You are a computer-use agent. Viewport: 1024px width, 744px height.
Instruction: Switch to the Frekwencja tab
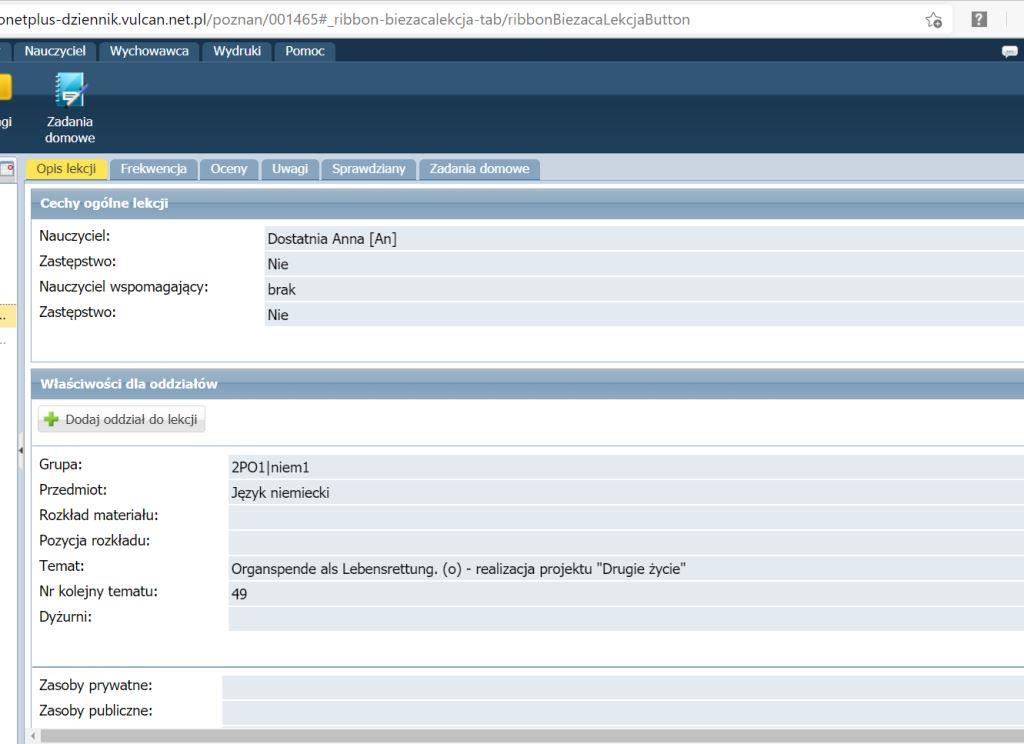153,169
